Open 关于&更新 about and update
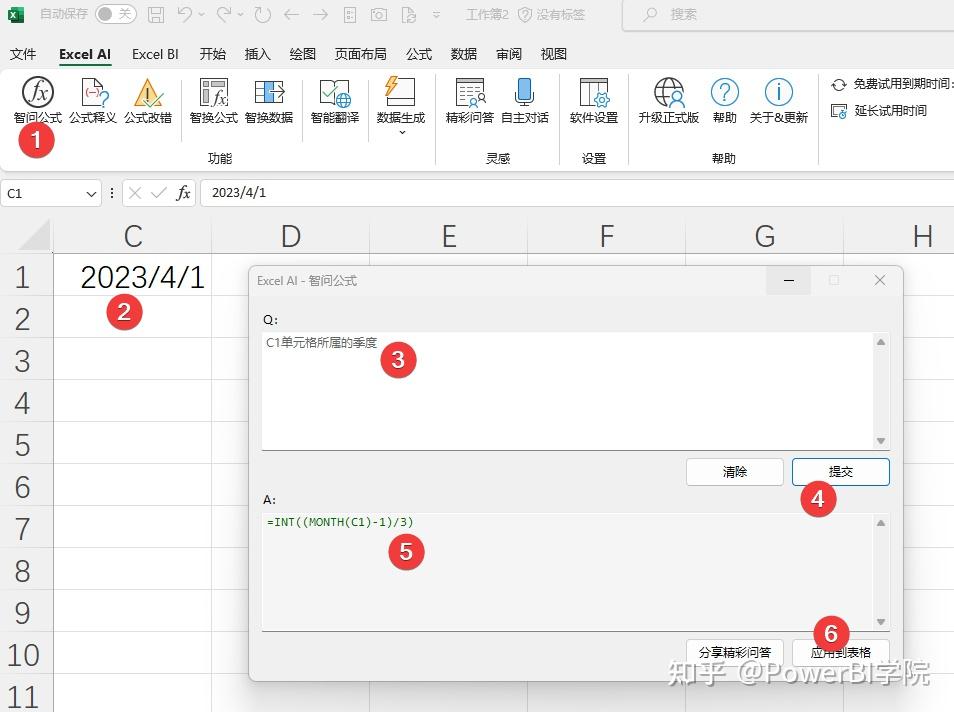The width and height of the screenshot is (954, 712). pyautogui.click(x=779, y=100)
